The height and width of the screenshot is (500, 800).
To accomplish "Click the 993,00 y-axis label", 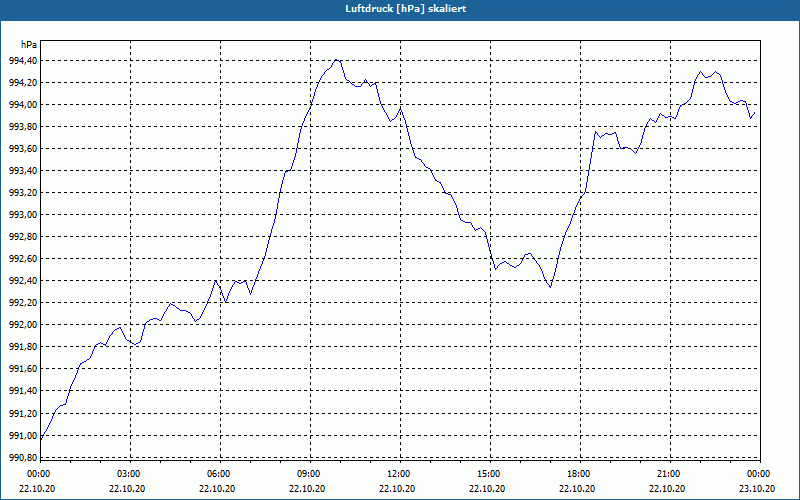I will (x=23, y=215).
